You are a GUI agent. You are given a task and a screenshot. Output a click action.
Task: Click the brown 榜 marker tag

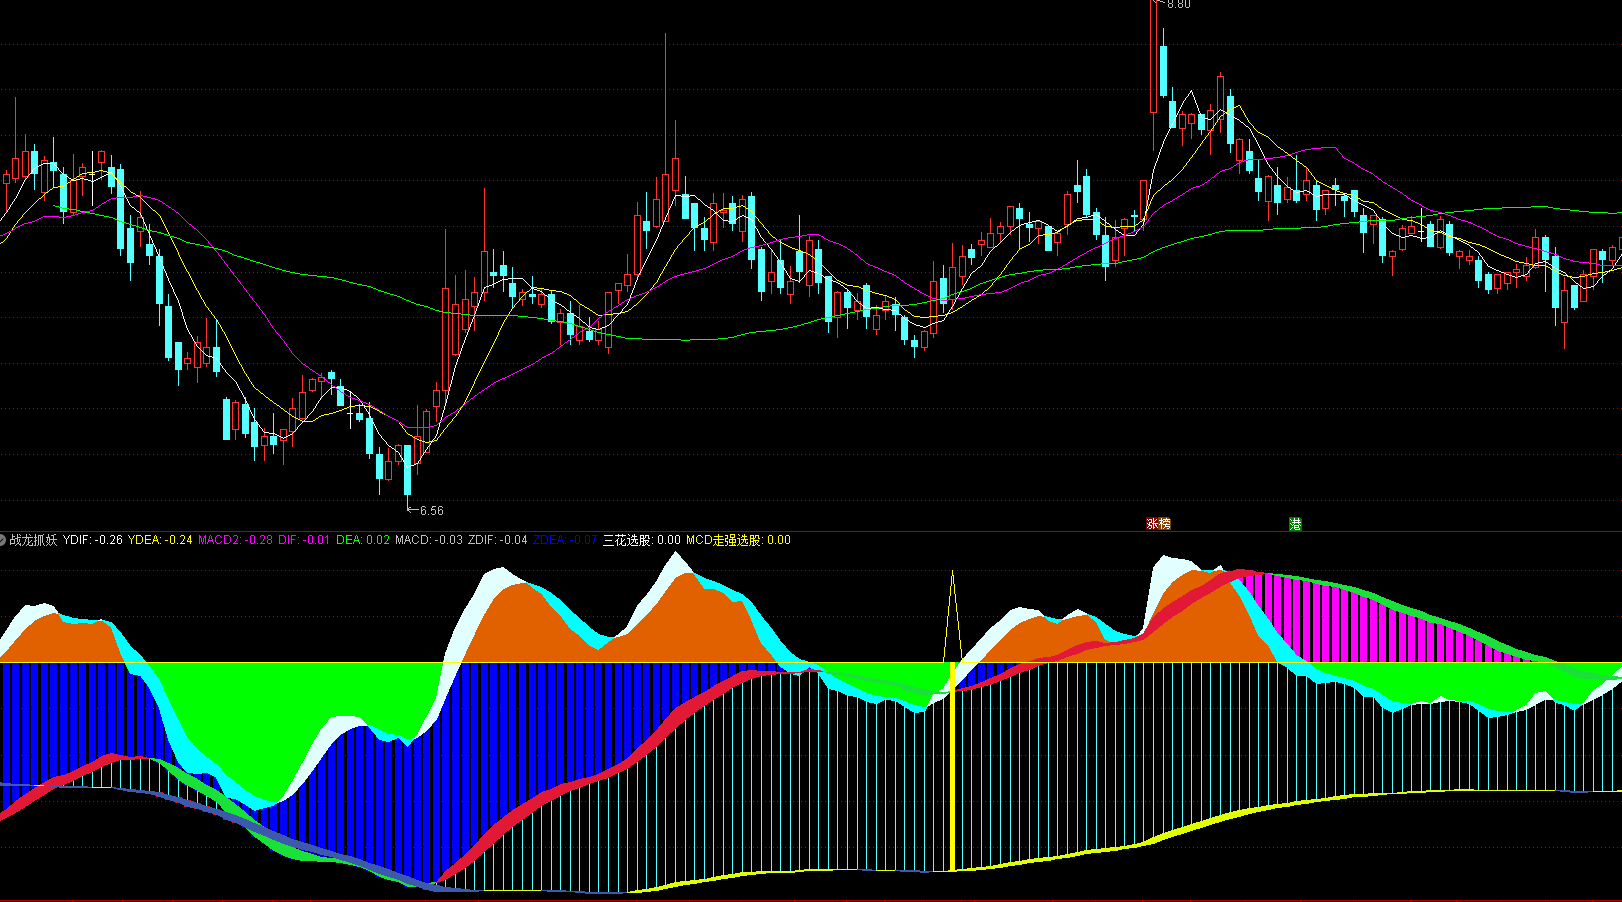[x=1164, y=524]
